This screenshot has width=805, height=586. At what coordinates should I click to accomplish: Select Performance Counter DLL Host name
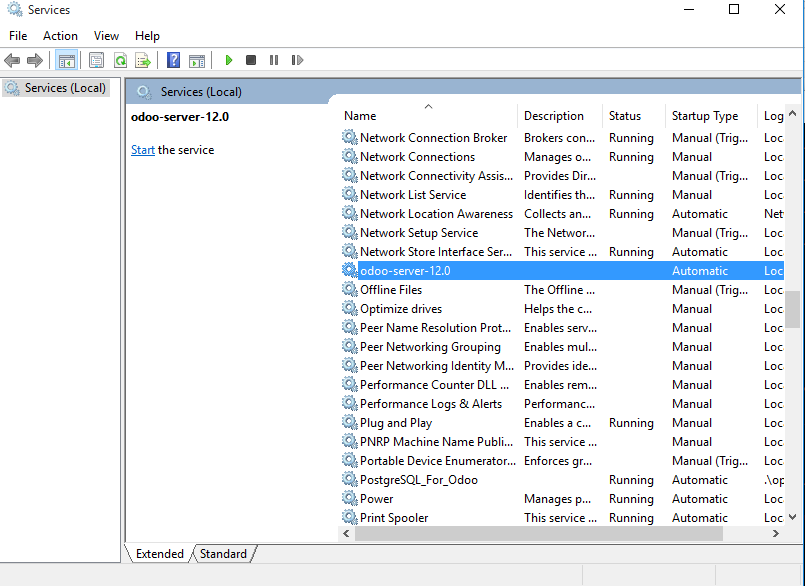[x=434, y=385]
